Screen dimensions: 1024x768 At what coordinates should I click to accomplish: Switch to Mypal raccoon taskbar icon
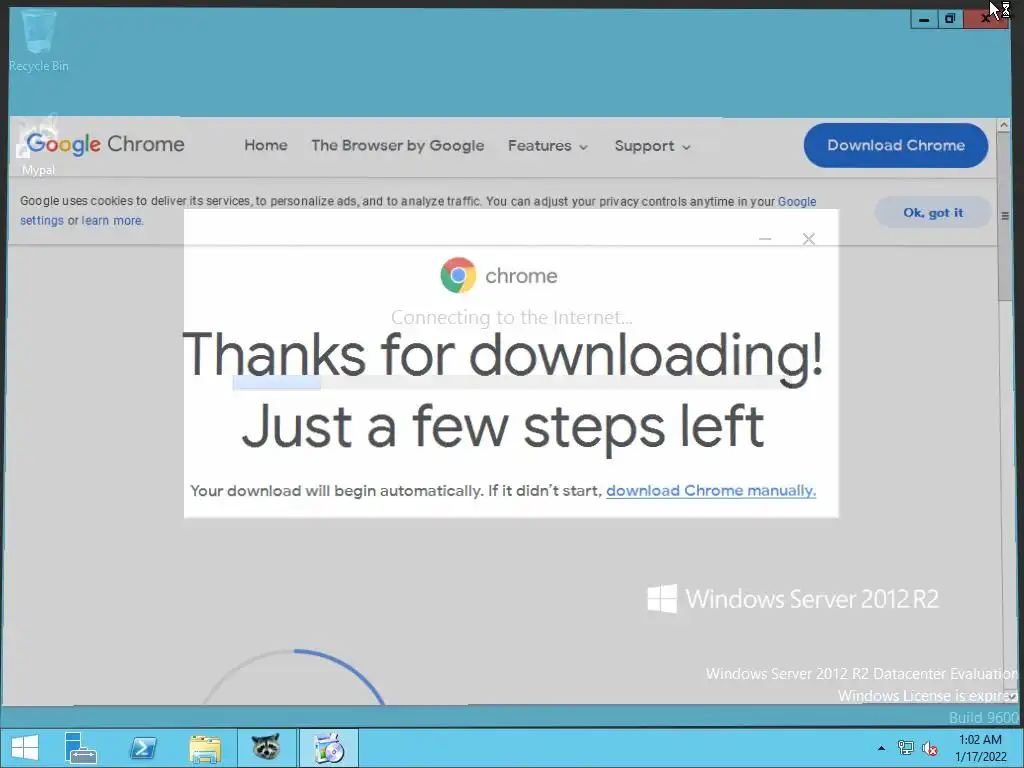266,748
